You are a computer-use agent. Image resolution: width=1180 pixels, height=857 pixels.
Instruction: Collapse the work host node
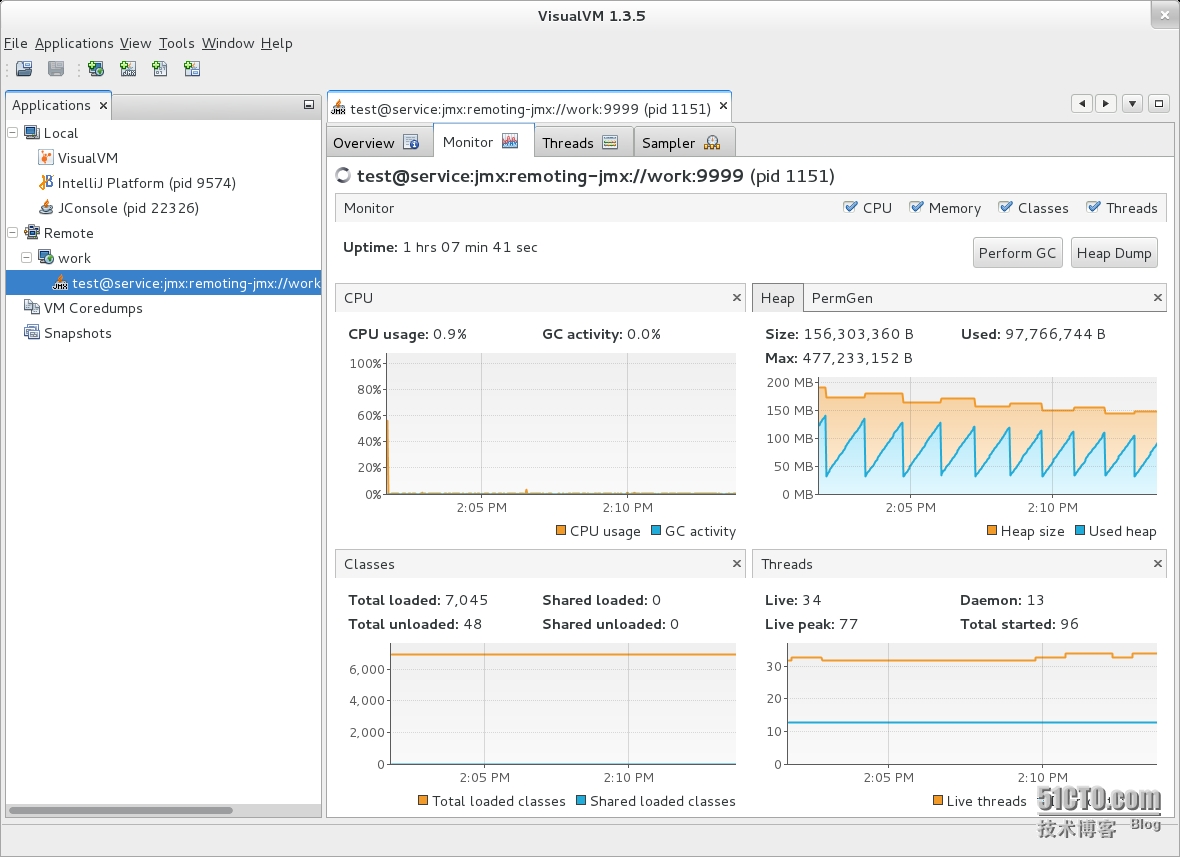tap(26, 257)
